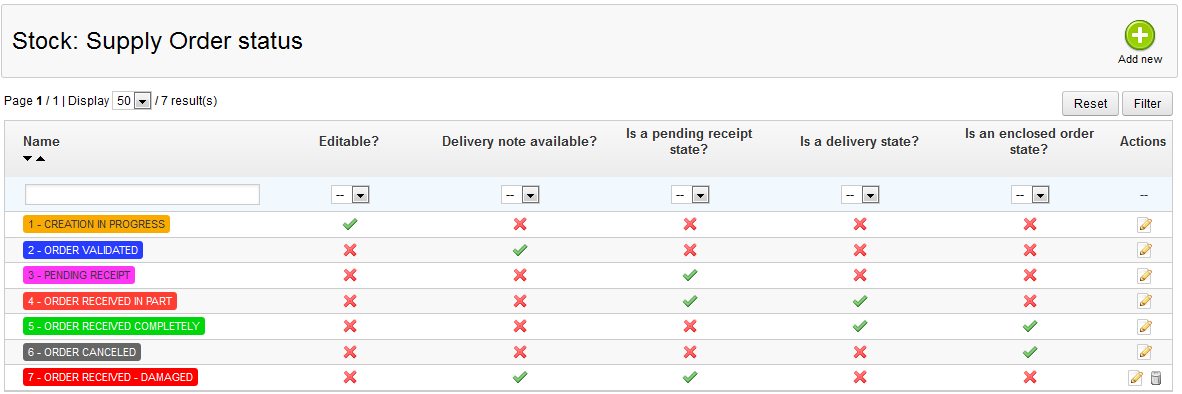Click Editable red cross for Order Canceled
1182x394 pixels.
click(x=349, y=352)
